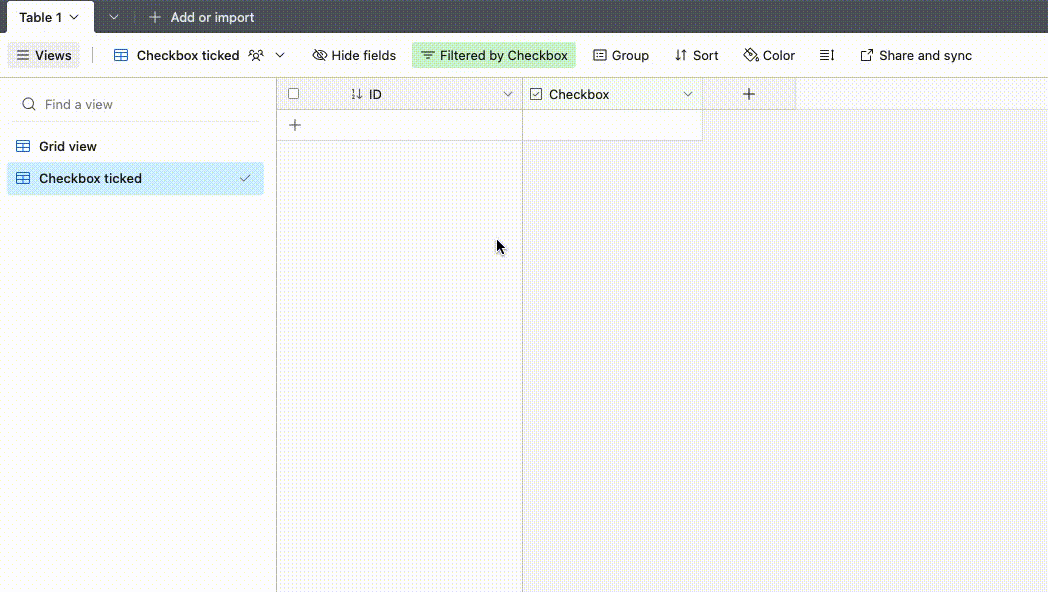Open the Filtered by Checkbox filter
The height and width of the screenshot is (592, 1048).
tap(493, 55)
